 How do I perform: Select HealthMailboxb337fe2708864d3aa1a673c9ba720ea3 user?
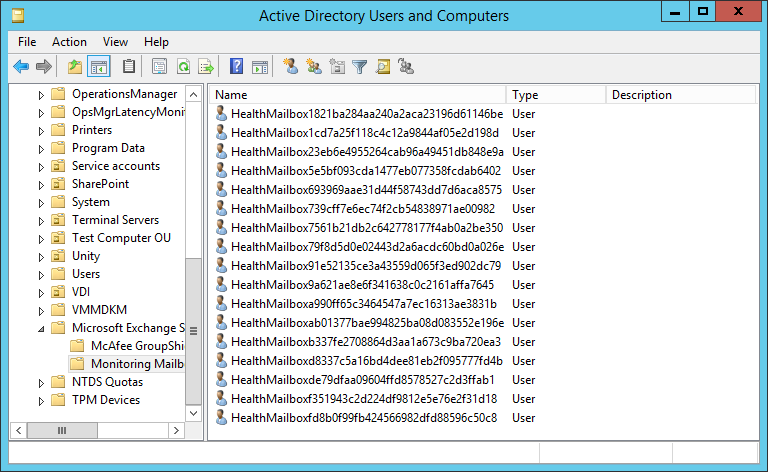[366, 342]
